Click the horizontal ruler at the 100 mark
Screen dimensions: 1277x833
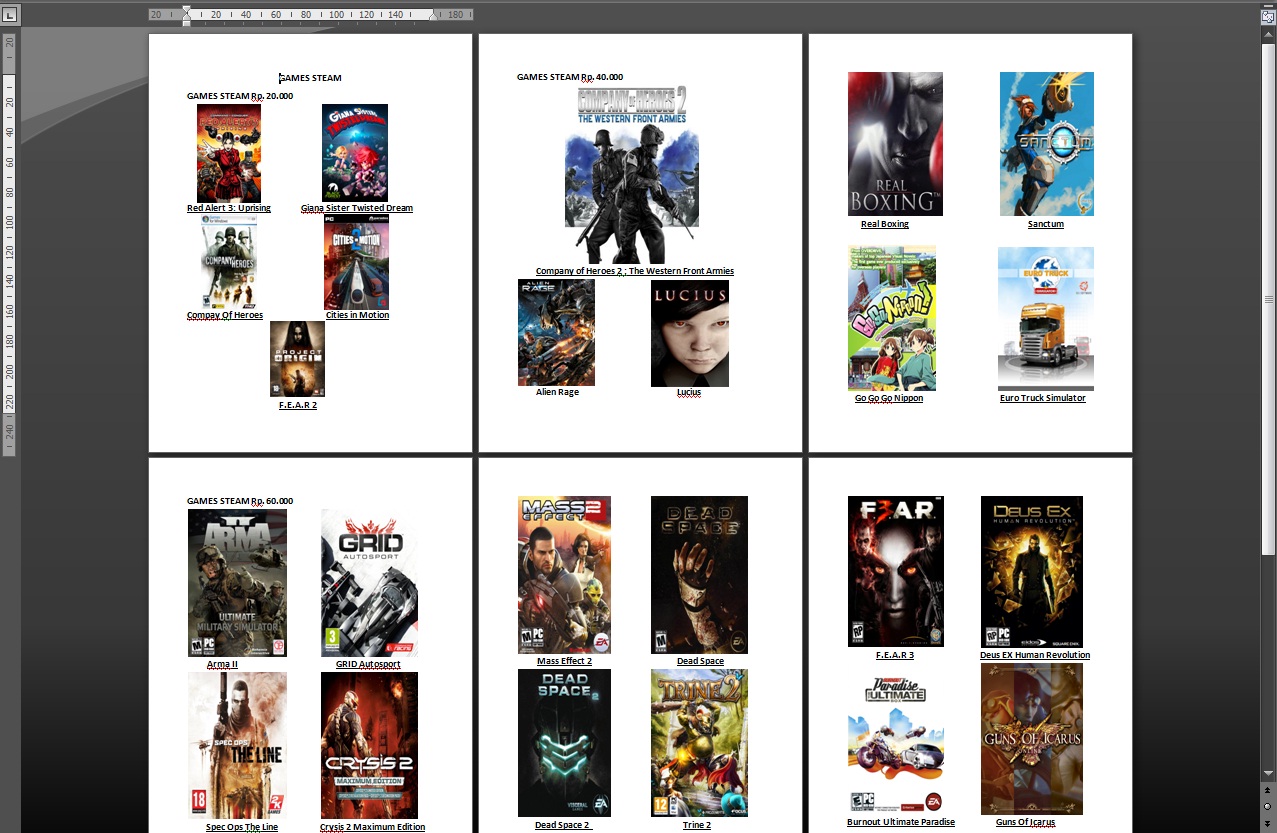[x=336, y=15]
